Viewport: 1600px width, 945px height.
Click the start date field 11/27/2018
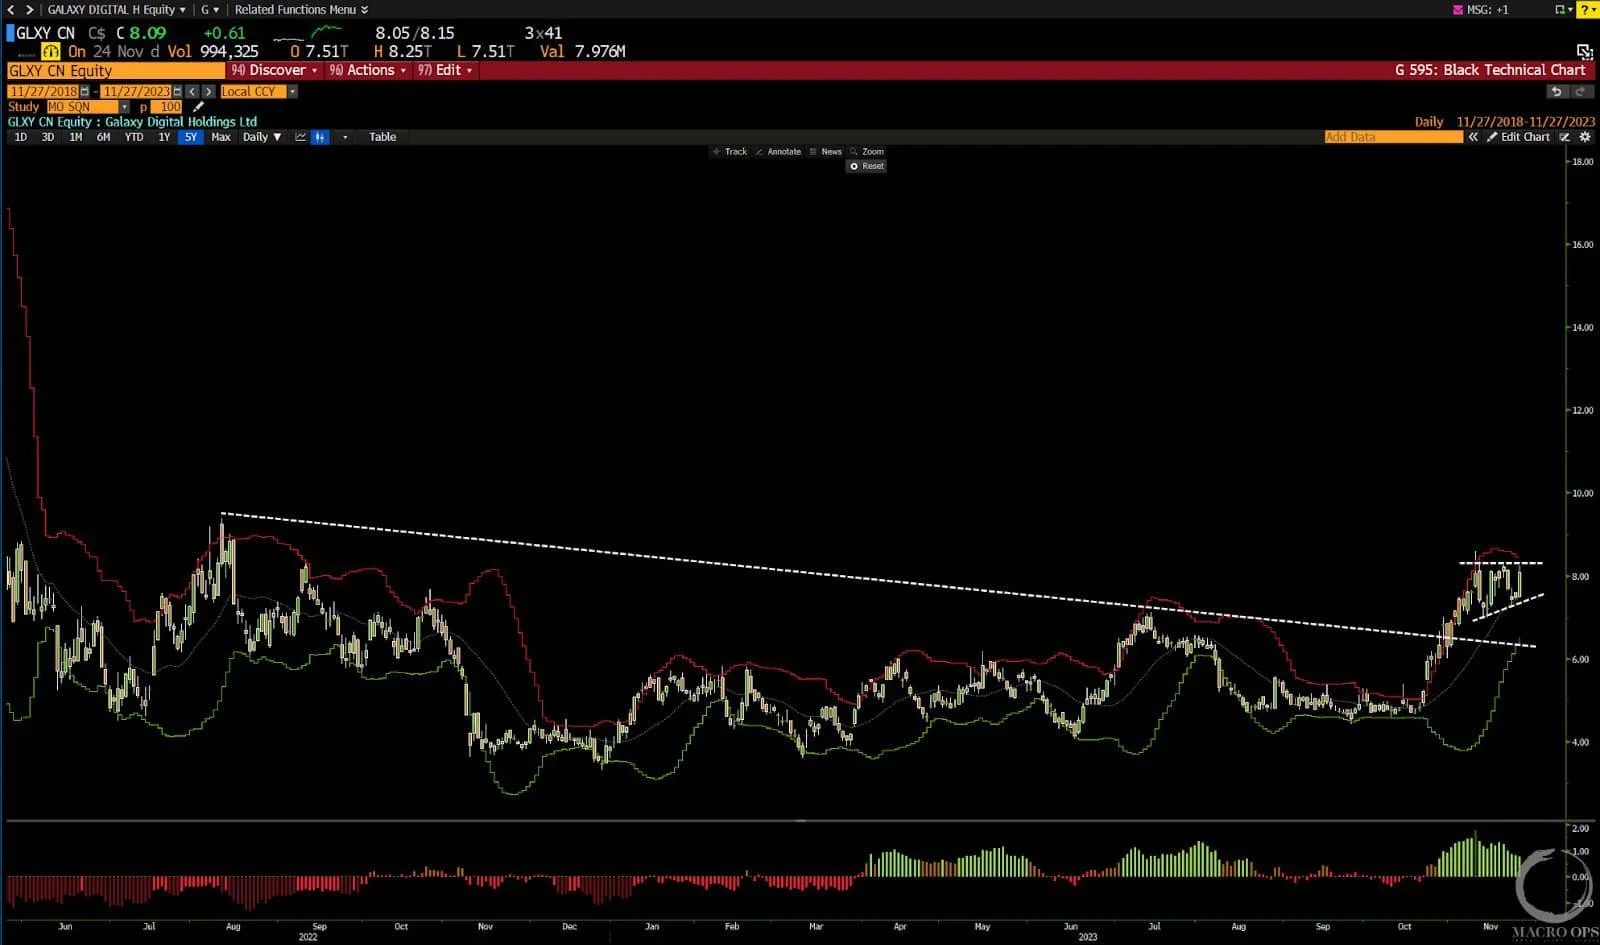click(43, 91)
